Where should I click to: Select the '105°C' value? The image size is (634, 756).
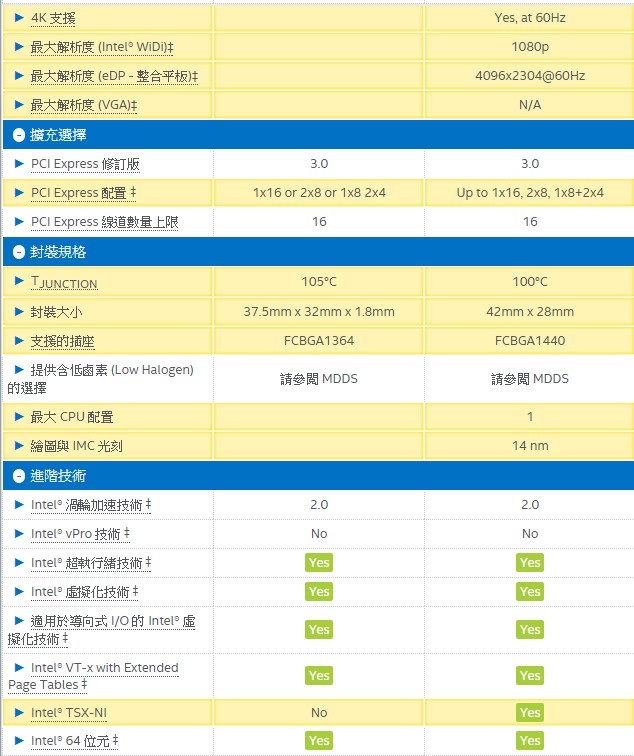click(x=319, y=281)
